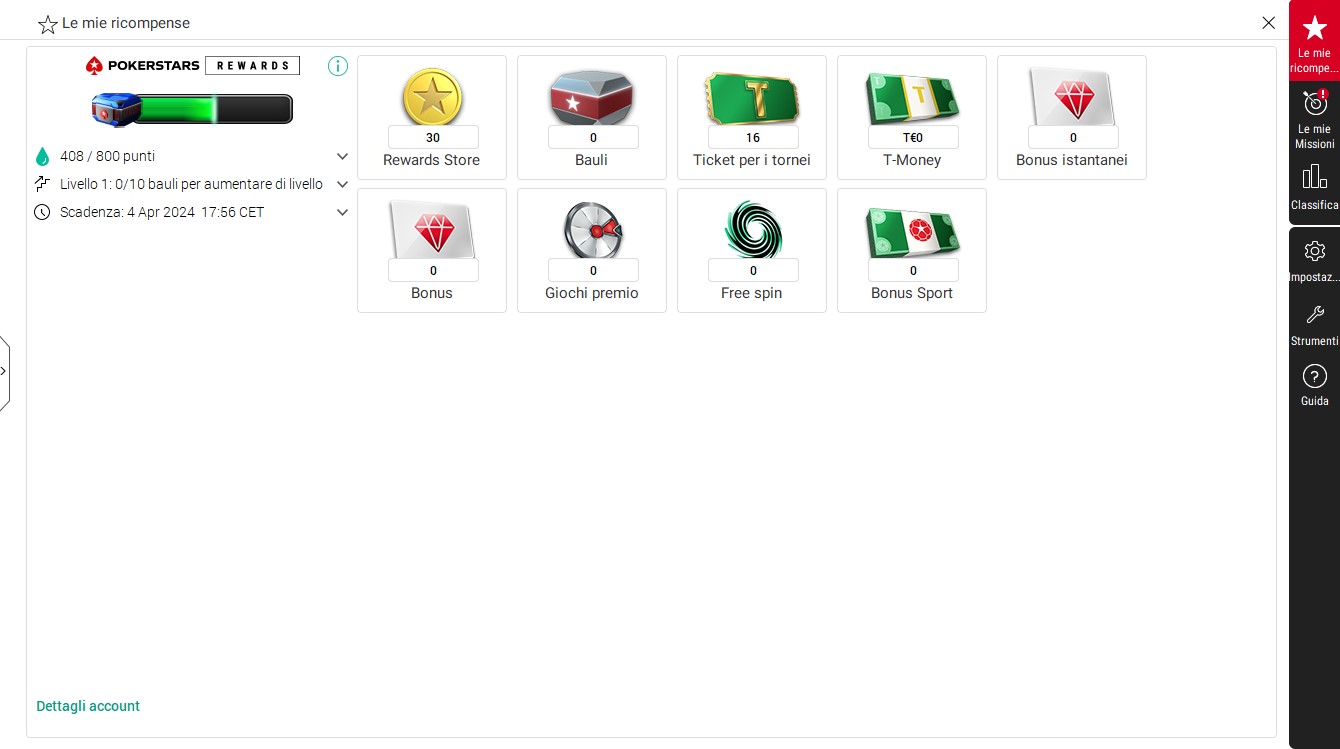Select Le mie ricompense red star tab
Viewport: 1340px width, 749px height.
[x=1315, y=41]
